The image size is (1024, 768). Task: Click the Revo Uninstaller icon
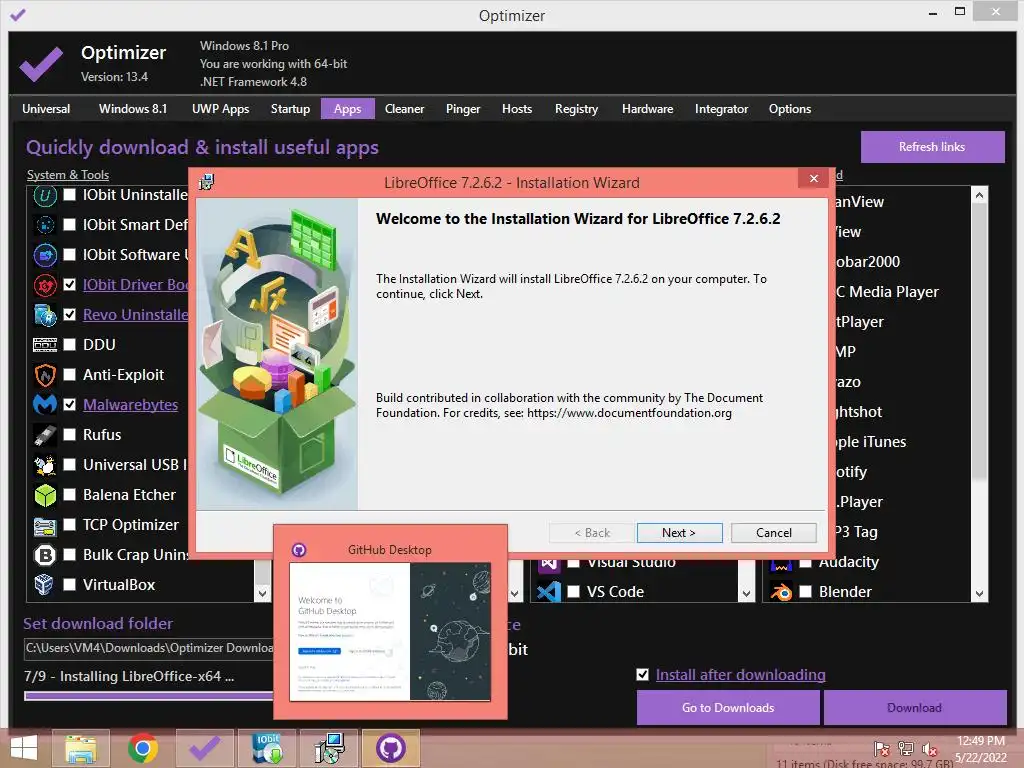point(45,315)
